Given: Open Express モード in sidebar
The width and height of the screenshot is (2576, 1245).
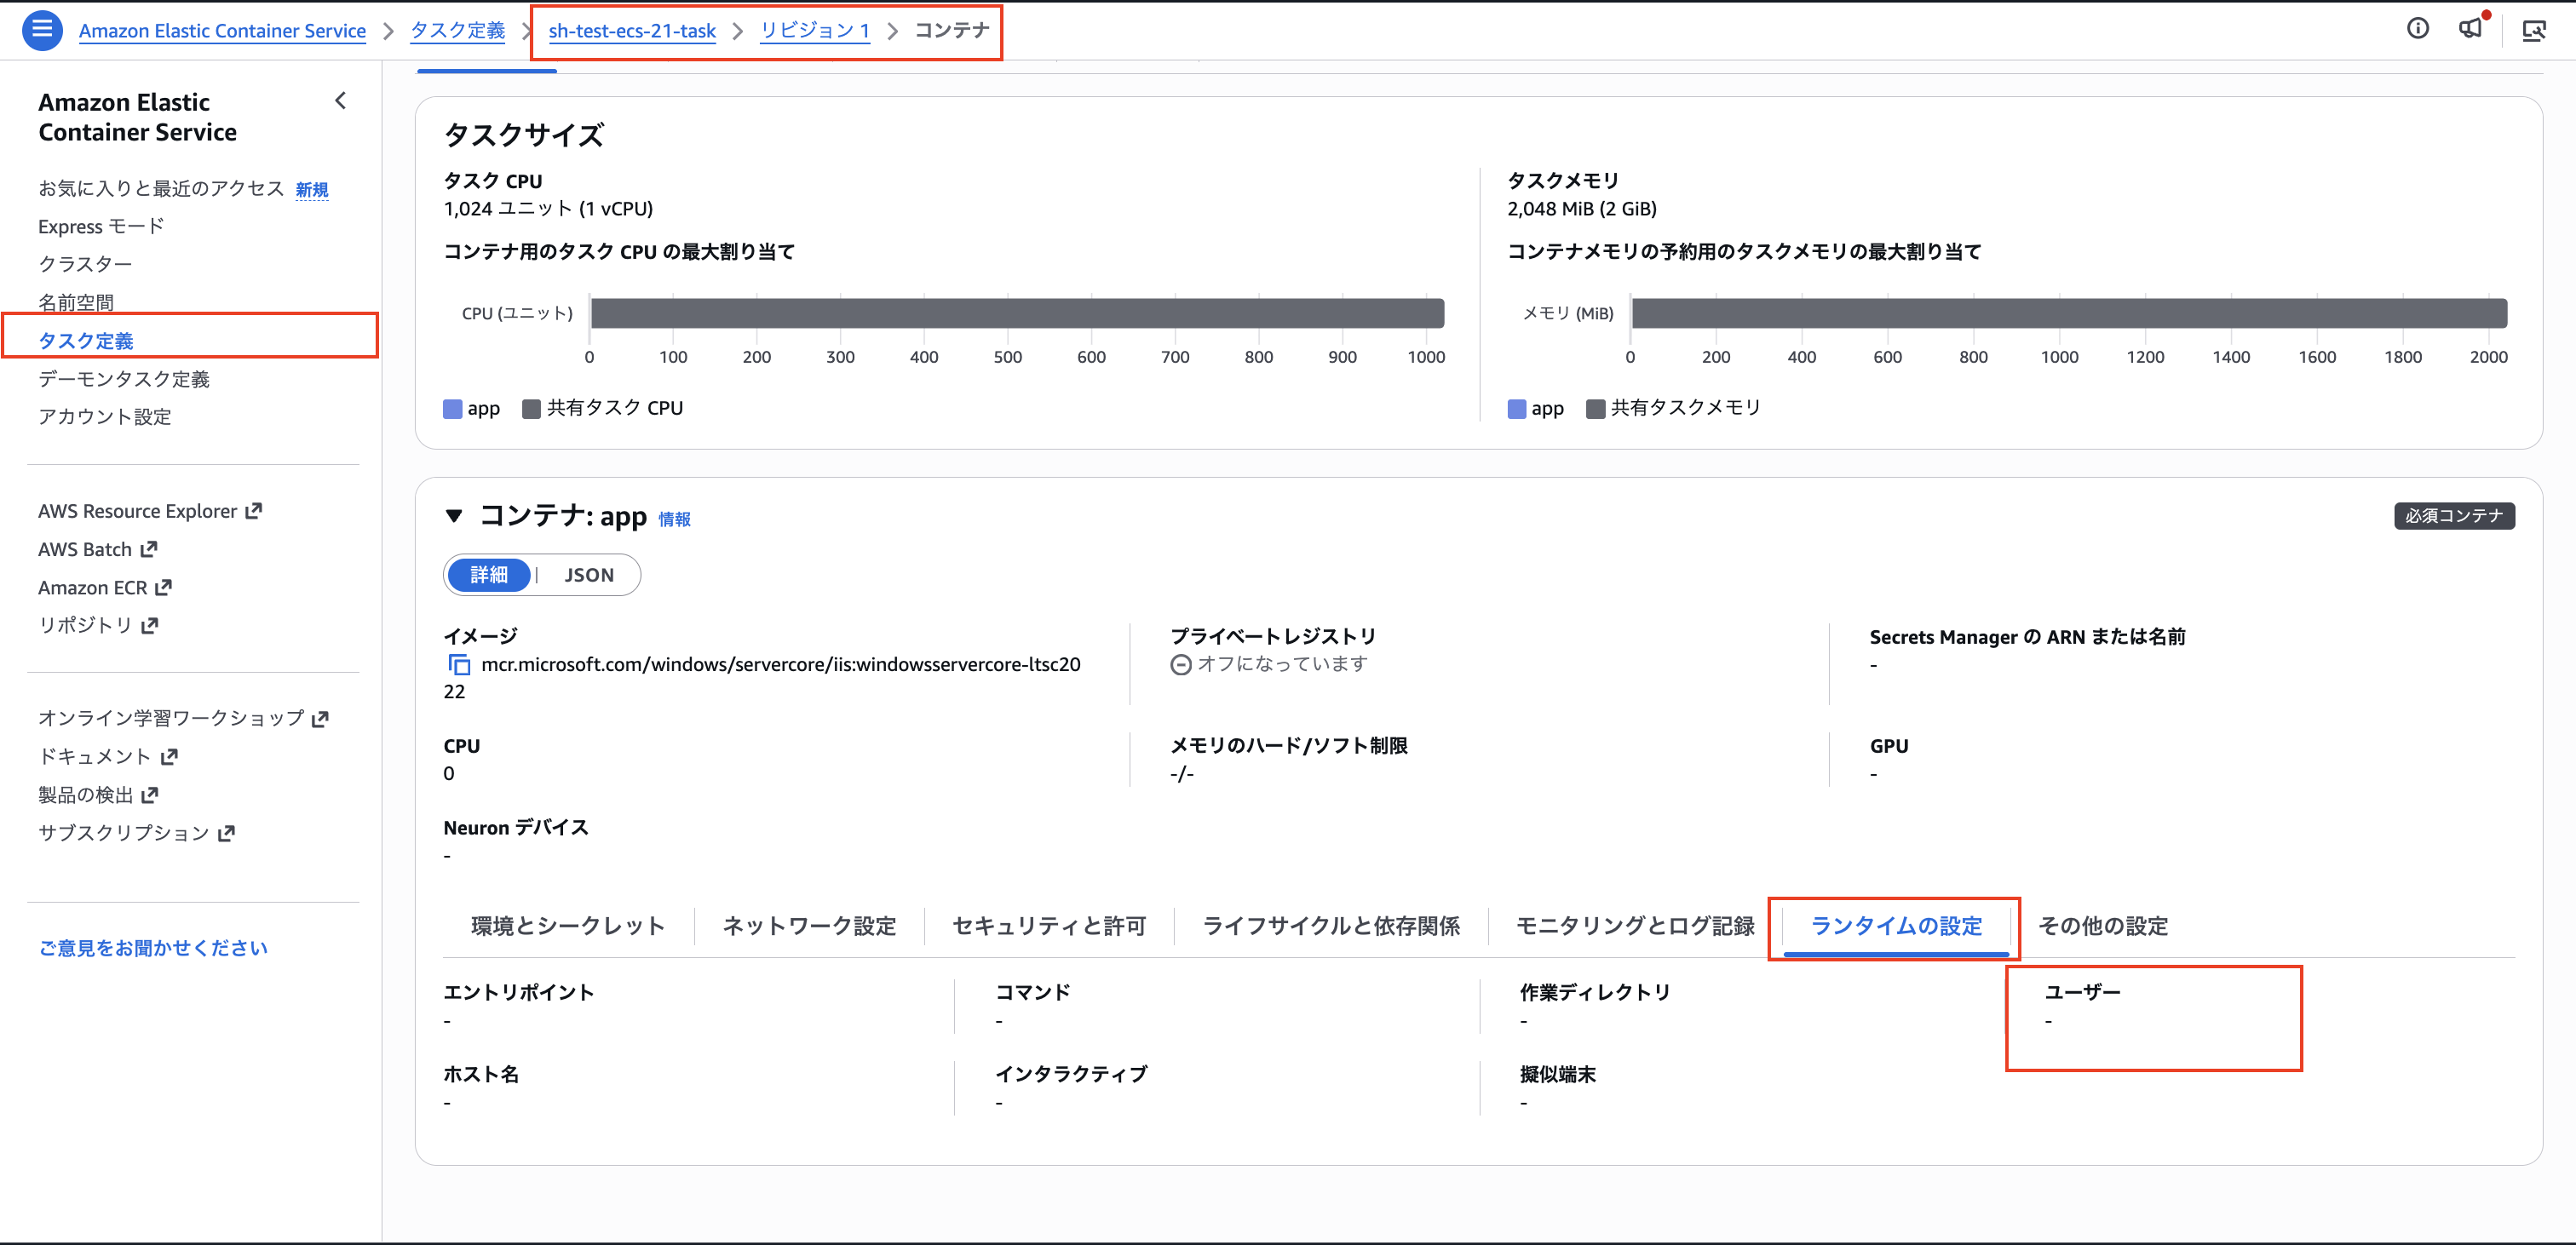Looking at the screenshot, I should pos(101,226).
